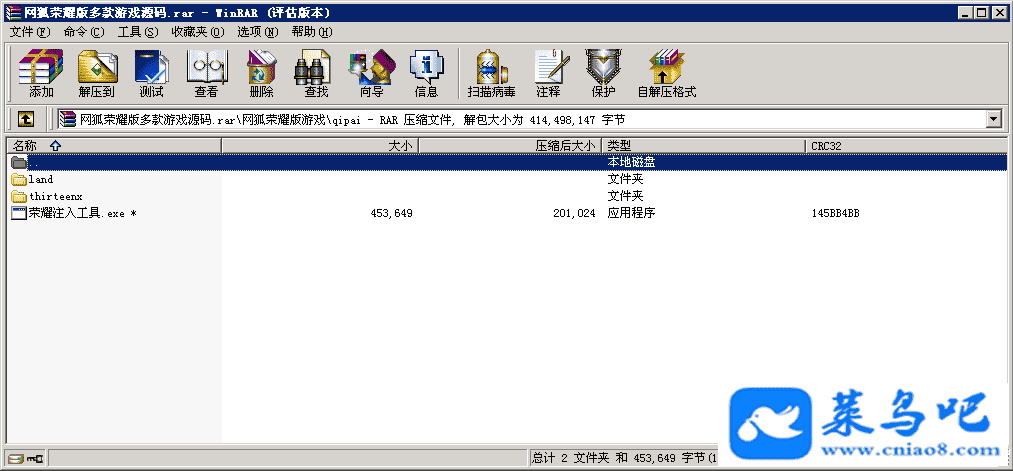Click the 应用程序 type cell

(x=631, y=213)
